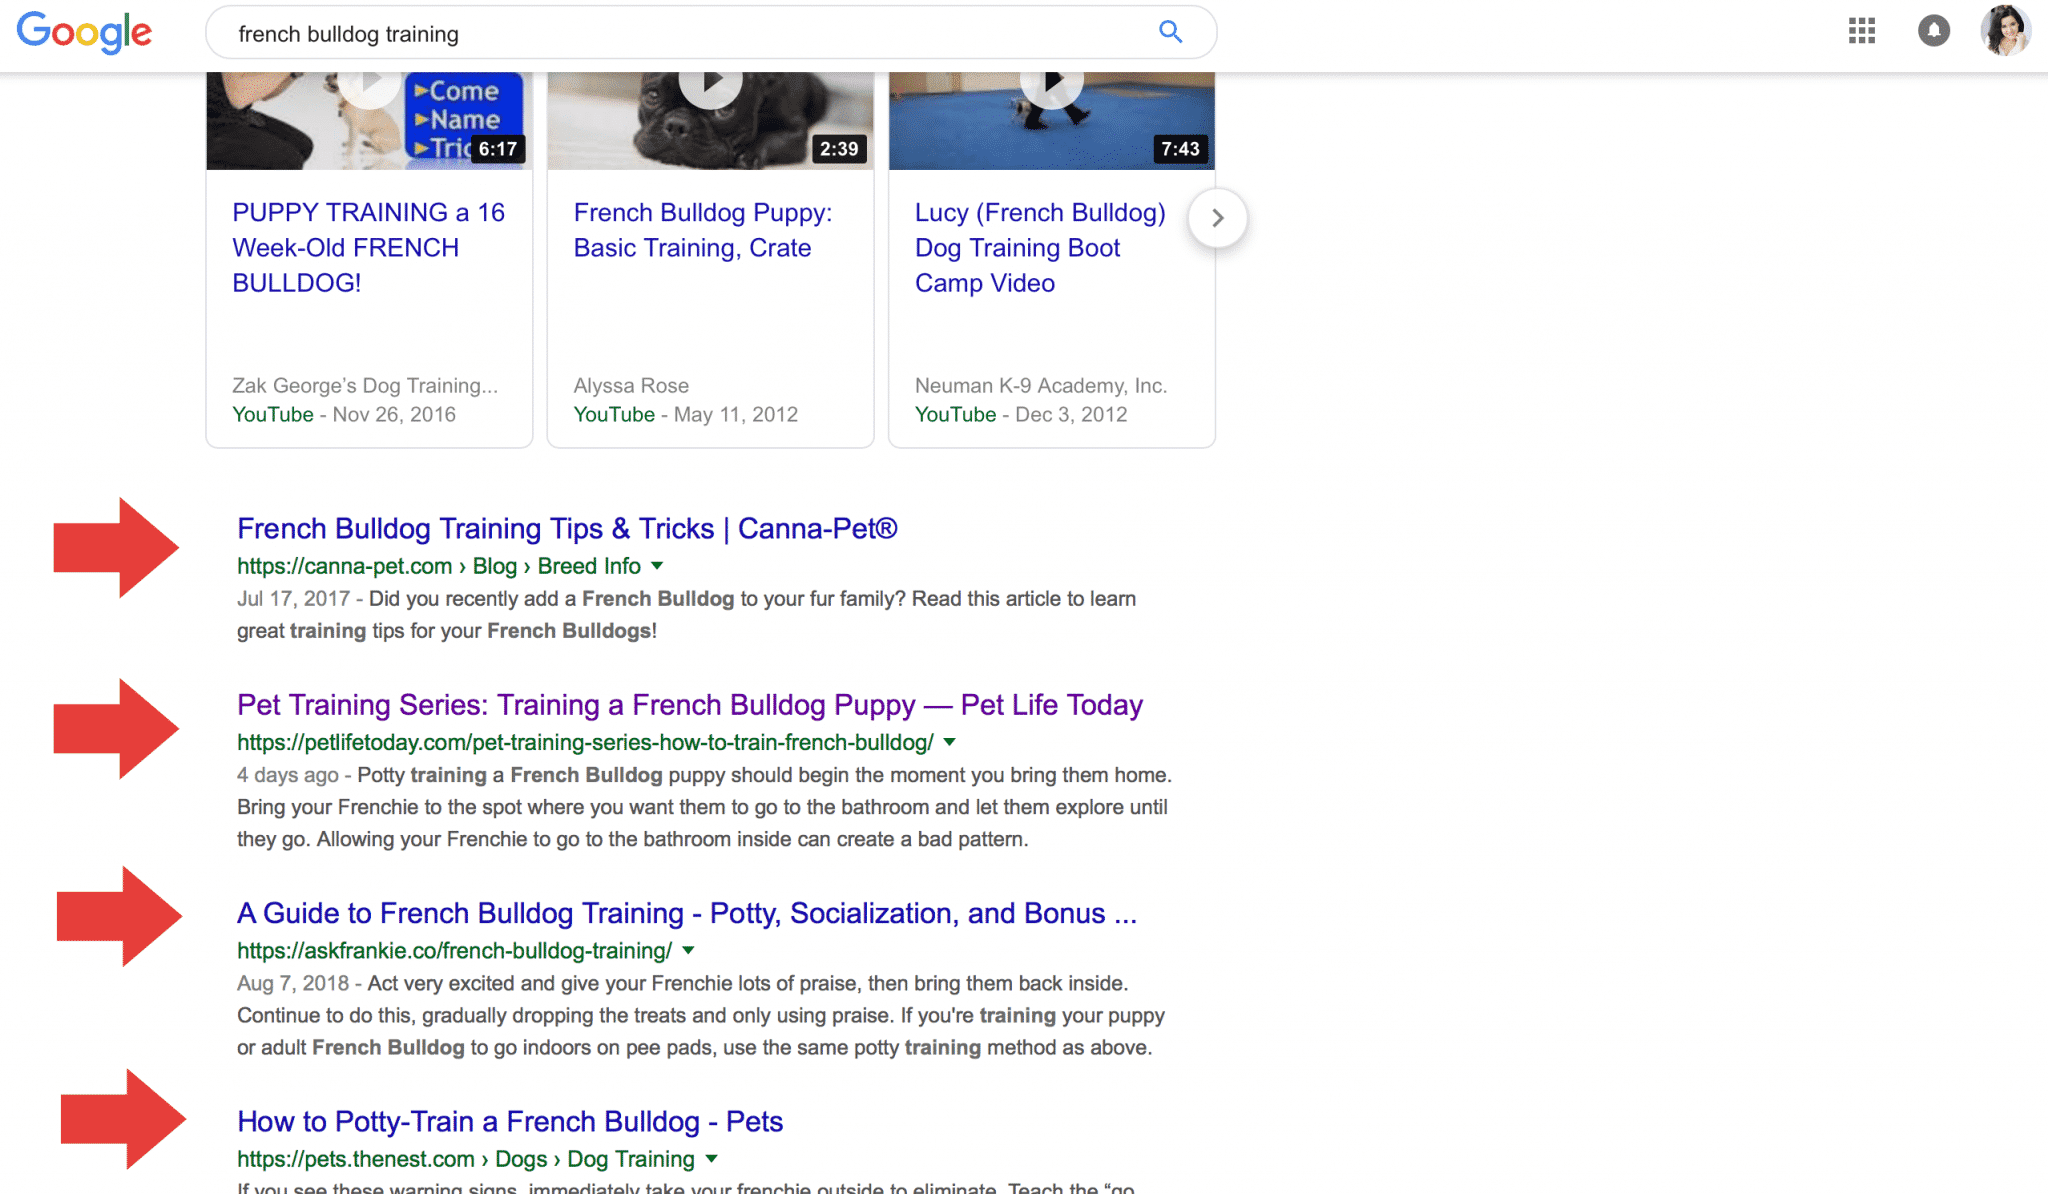Expand the dropdown arrow beside petlifetoday.com URL

(949, 742)
